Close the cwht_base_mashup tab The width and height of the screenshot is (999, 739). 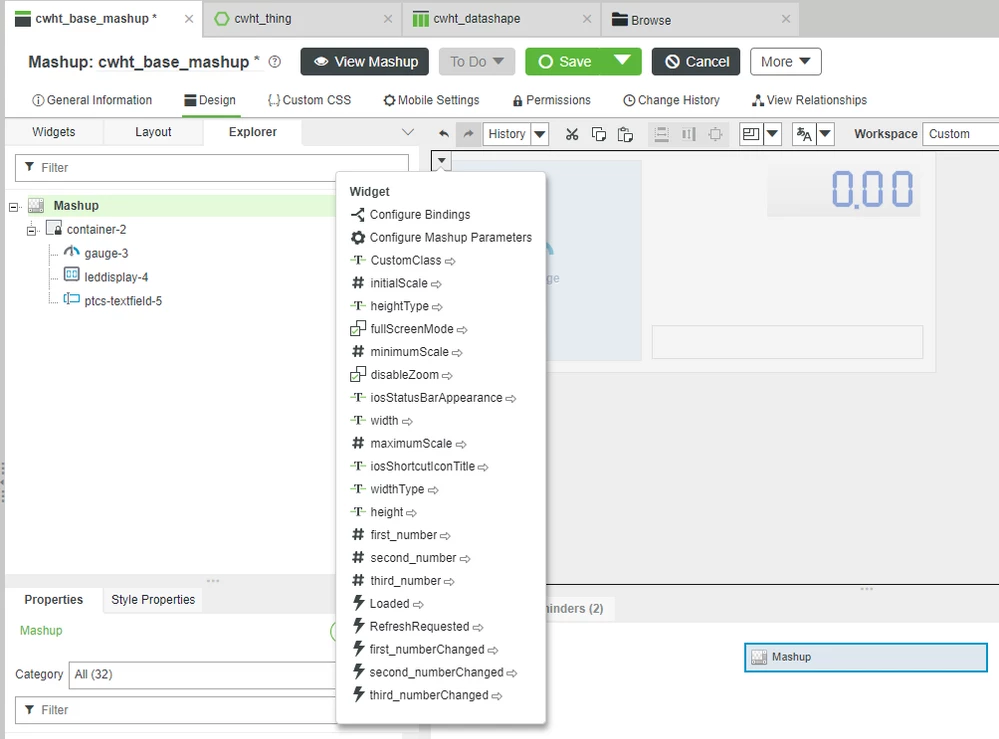pos(189,18)
